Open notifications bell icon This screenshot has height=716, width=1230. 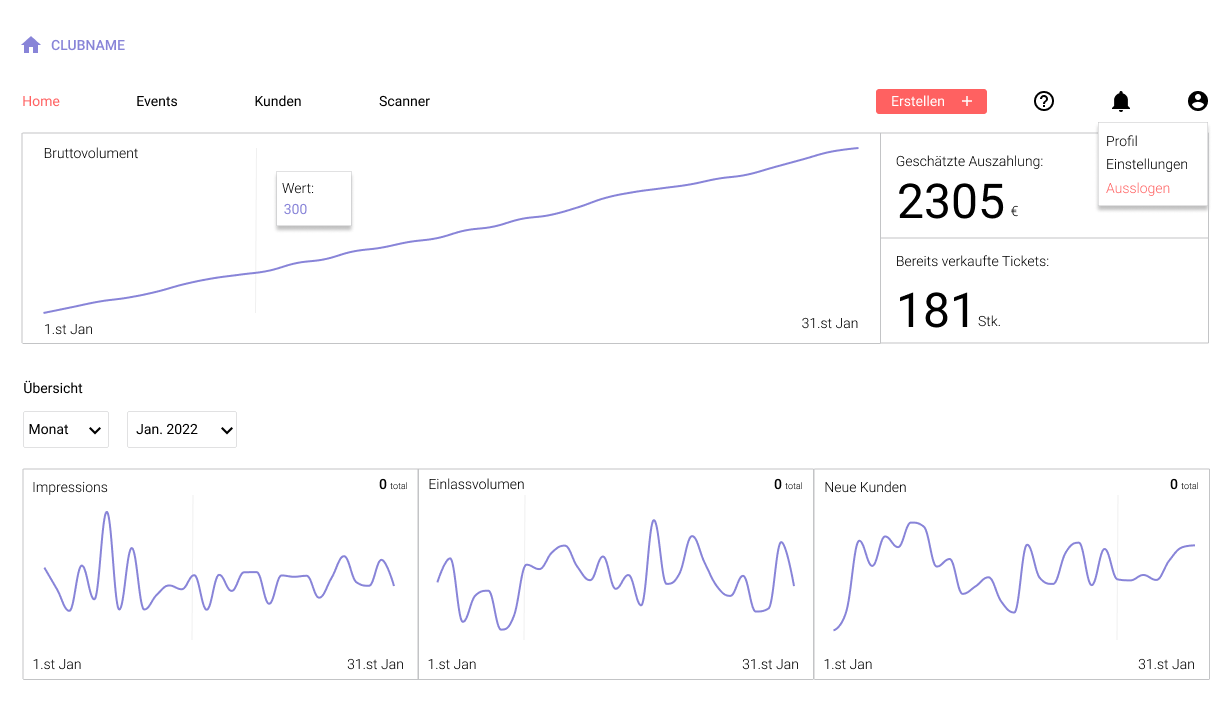(x=1121, y=101)
